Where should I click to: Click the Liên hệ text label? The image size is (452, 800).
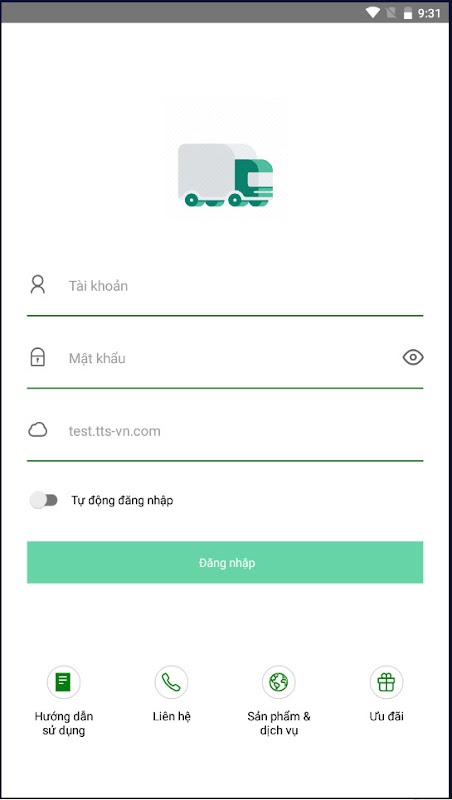(171, 716)
